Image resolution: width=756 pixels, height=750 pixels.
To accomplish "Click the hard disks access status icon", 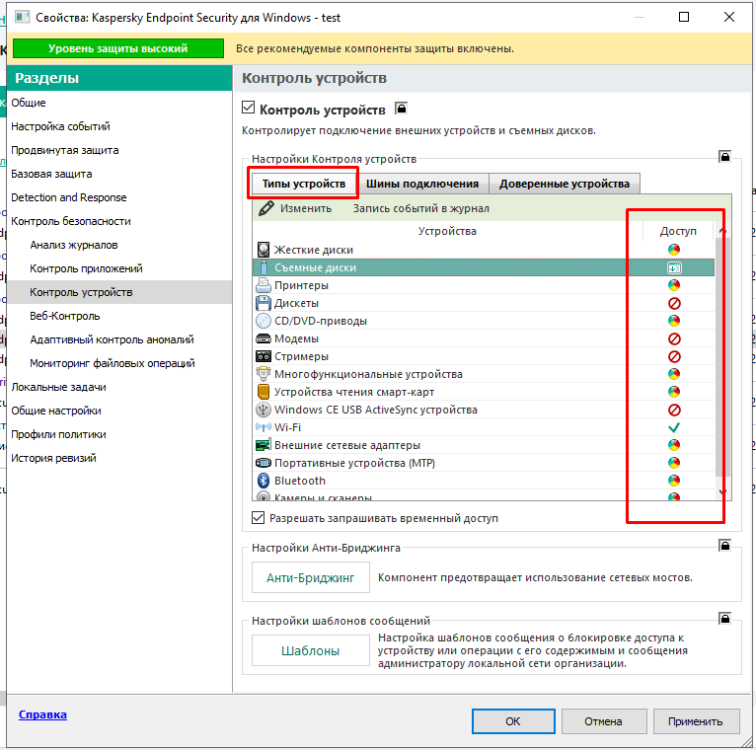I will (674, 250).
